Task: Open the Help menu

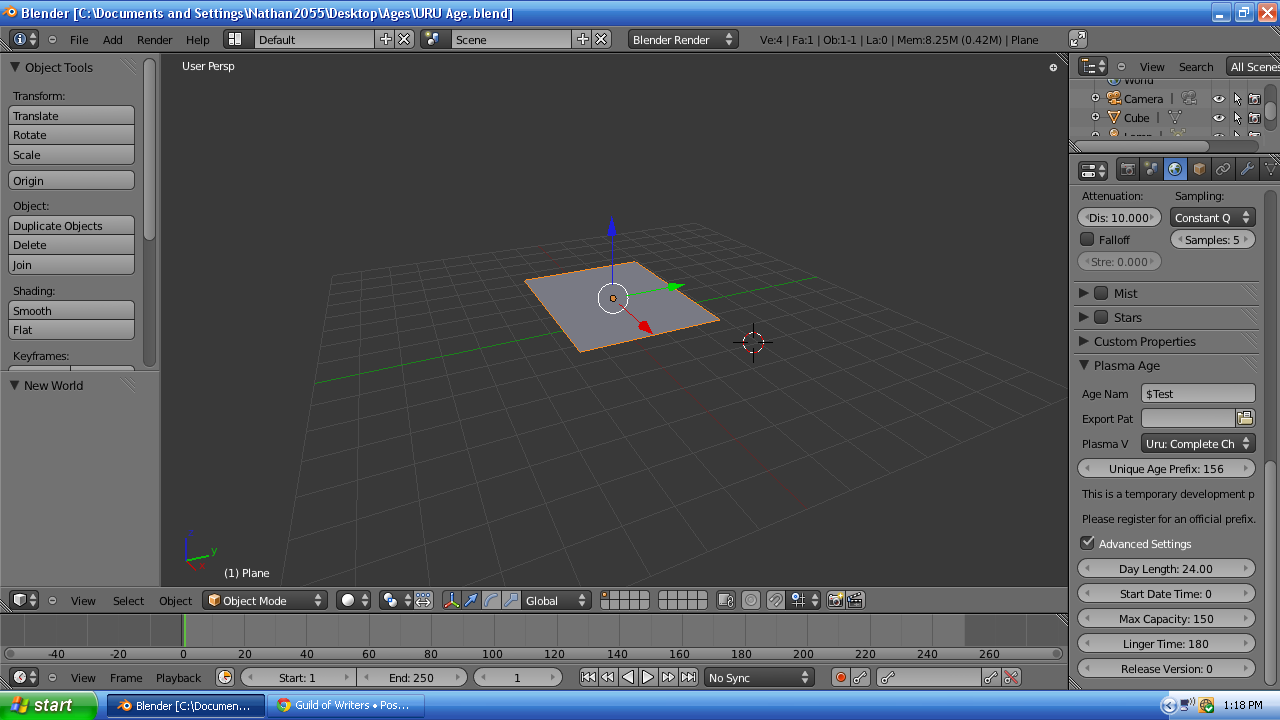Action: click(x=198, y=40)
